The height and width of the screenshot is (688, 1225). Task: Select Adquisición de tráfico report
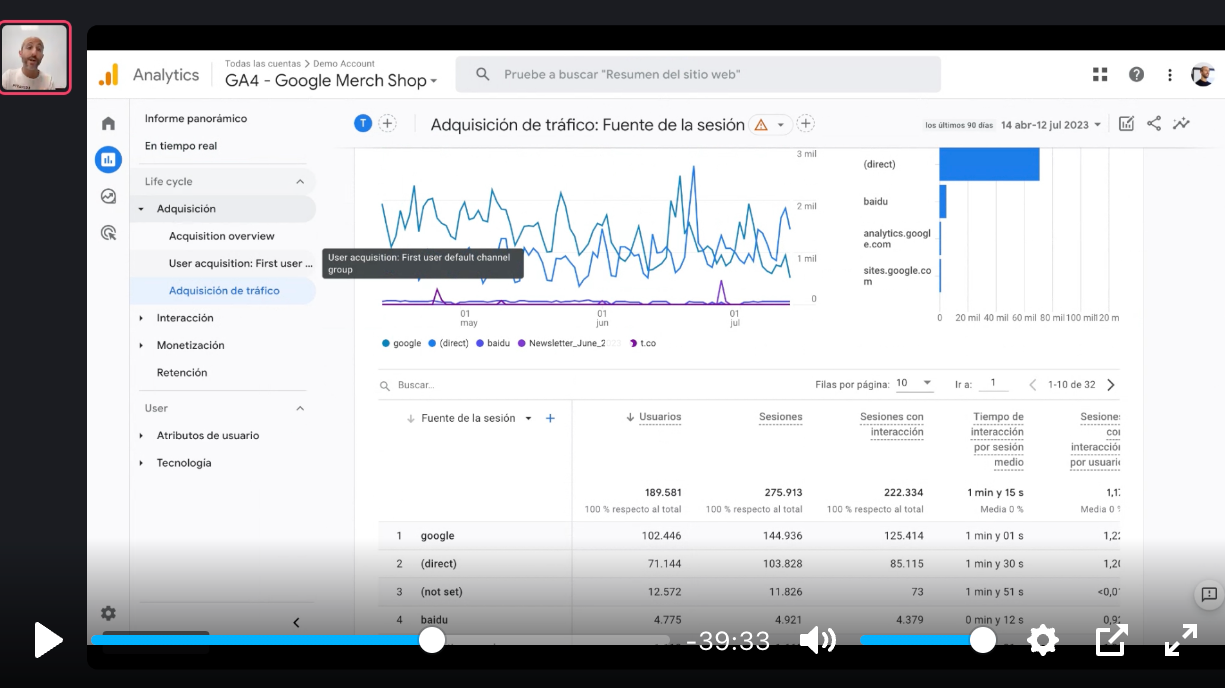[224, 291]
